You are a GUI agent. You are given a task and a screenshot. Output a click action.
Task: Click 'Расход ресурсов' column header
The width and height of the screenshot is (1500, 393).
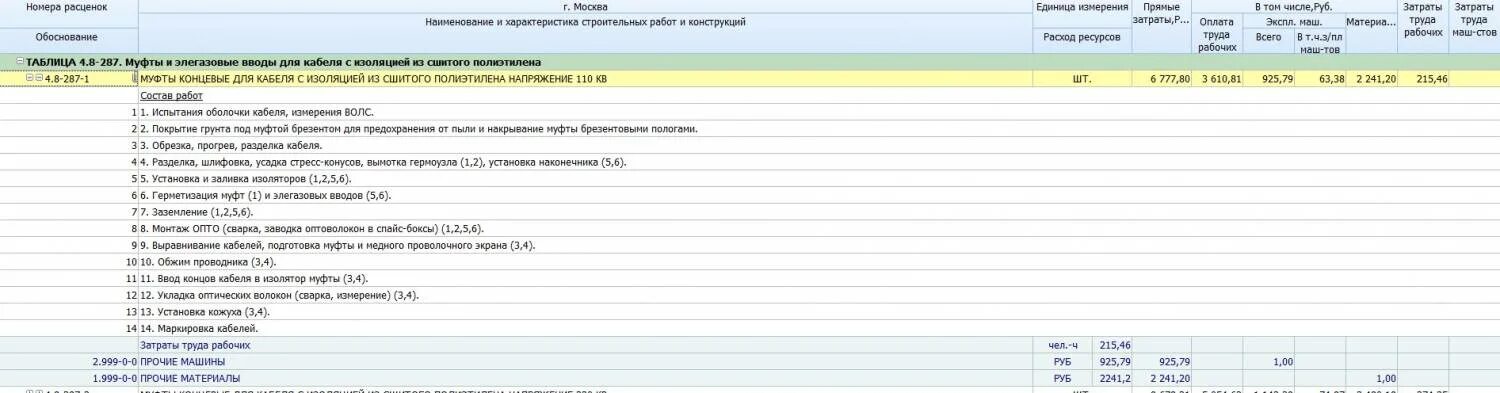pos(1082,37)
